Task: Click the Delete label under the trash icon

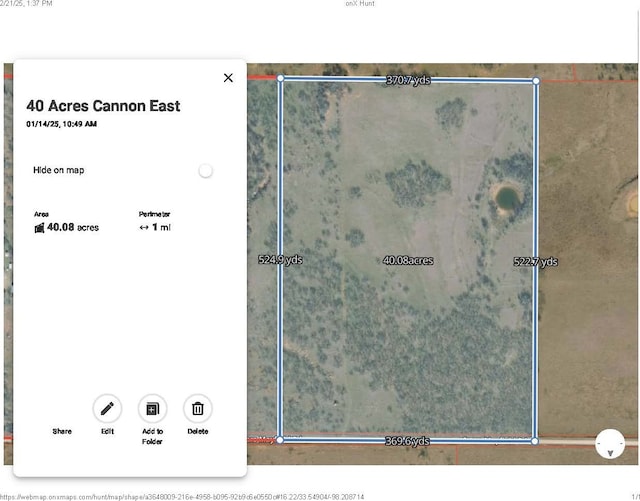Action: pyautogui.click(x=198, y=431)
